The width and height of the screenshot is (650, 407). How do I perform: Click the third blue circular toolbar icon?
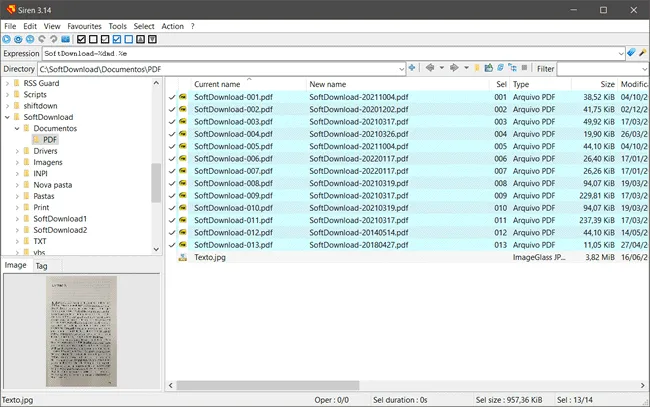pos(30,39)
